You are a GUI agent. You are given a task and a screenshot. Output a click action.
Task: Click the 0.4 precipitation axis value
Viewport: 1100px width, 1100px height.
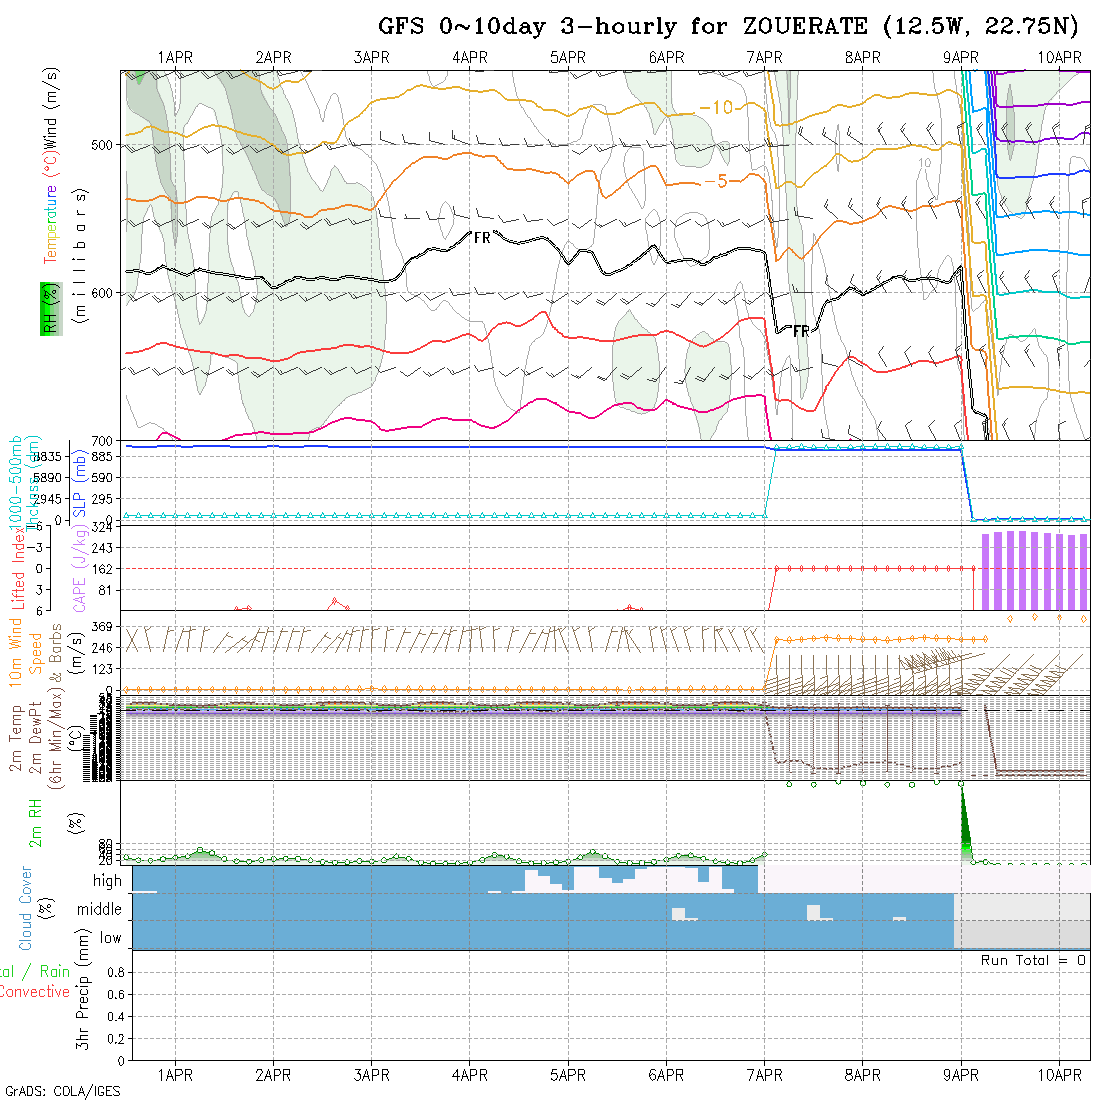point(116,1017)
